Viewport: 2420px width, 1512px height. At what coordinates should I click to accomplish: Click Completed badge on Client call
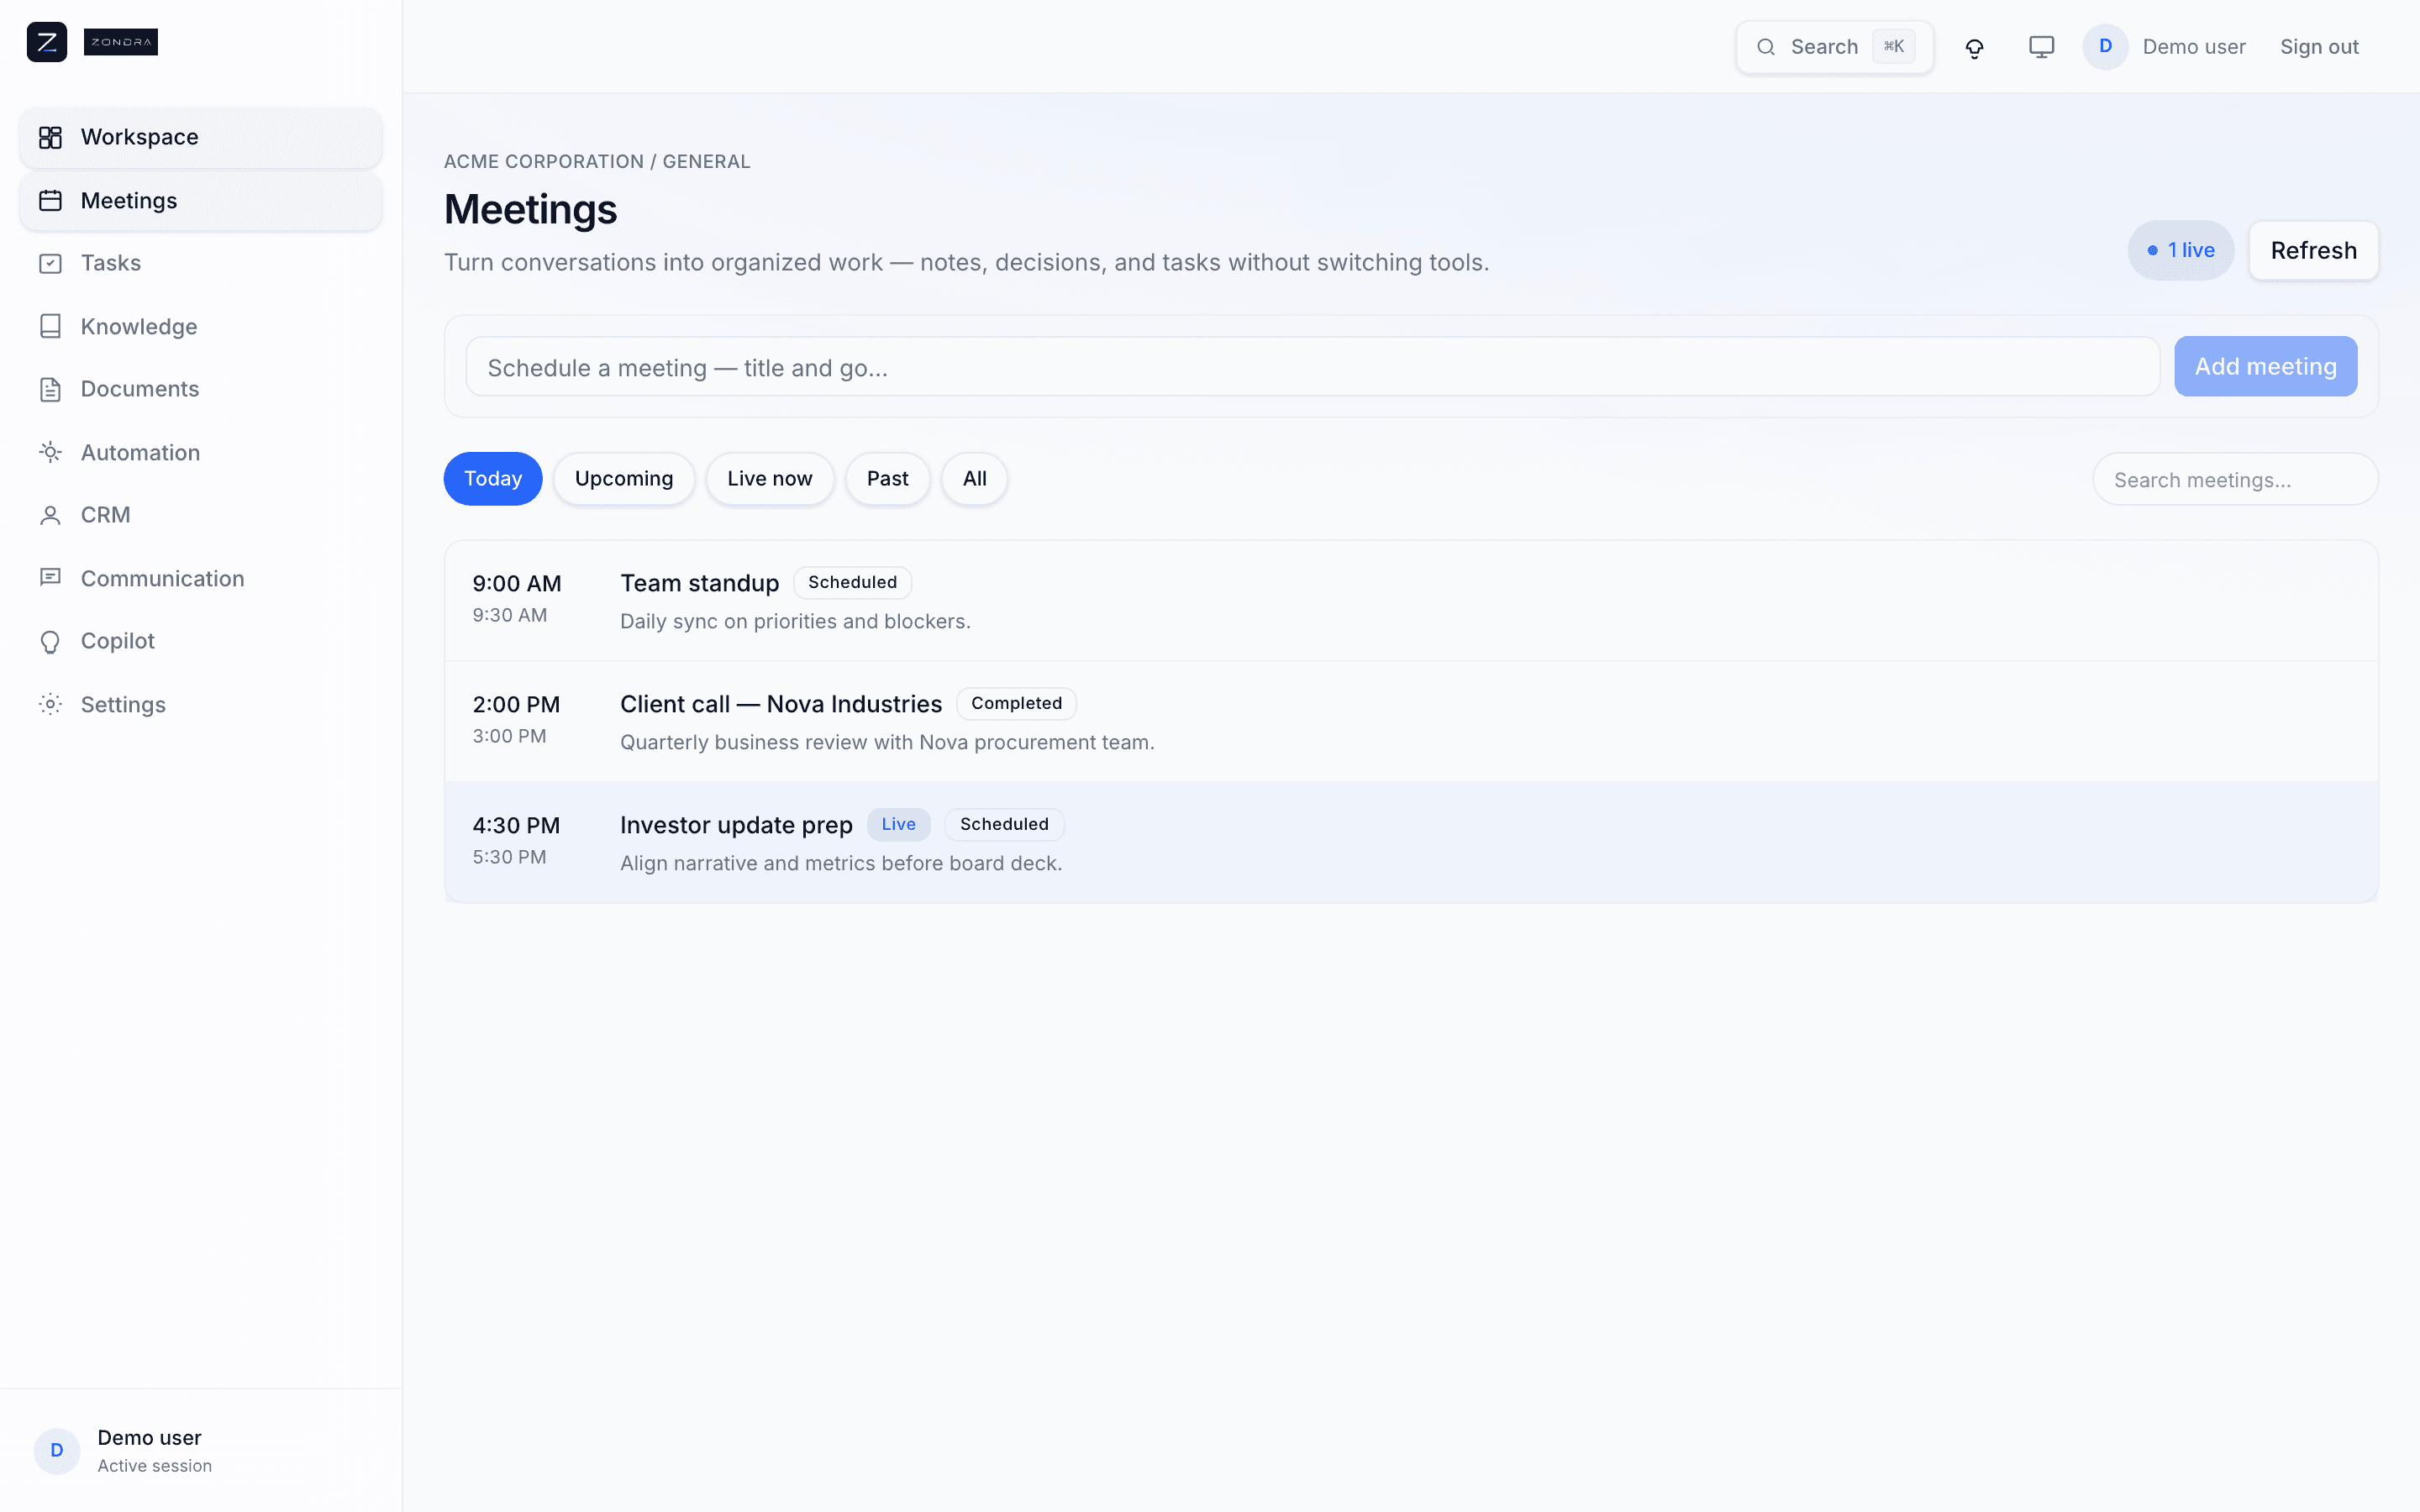click(1016, 703)
